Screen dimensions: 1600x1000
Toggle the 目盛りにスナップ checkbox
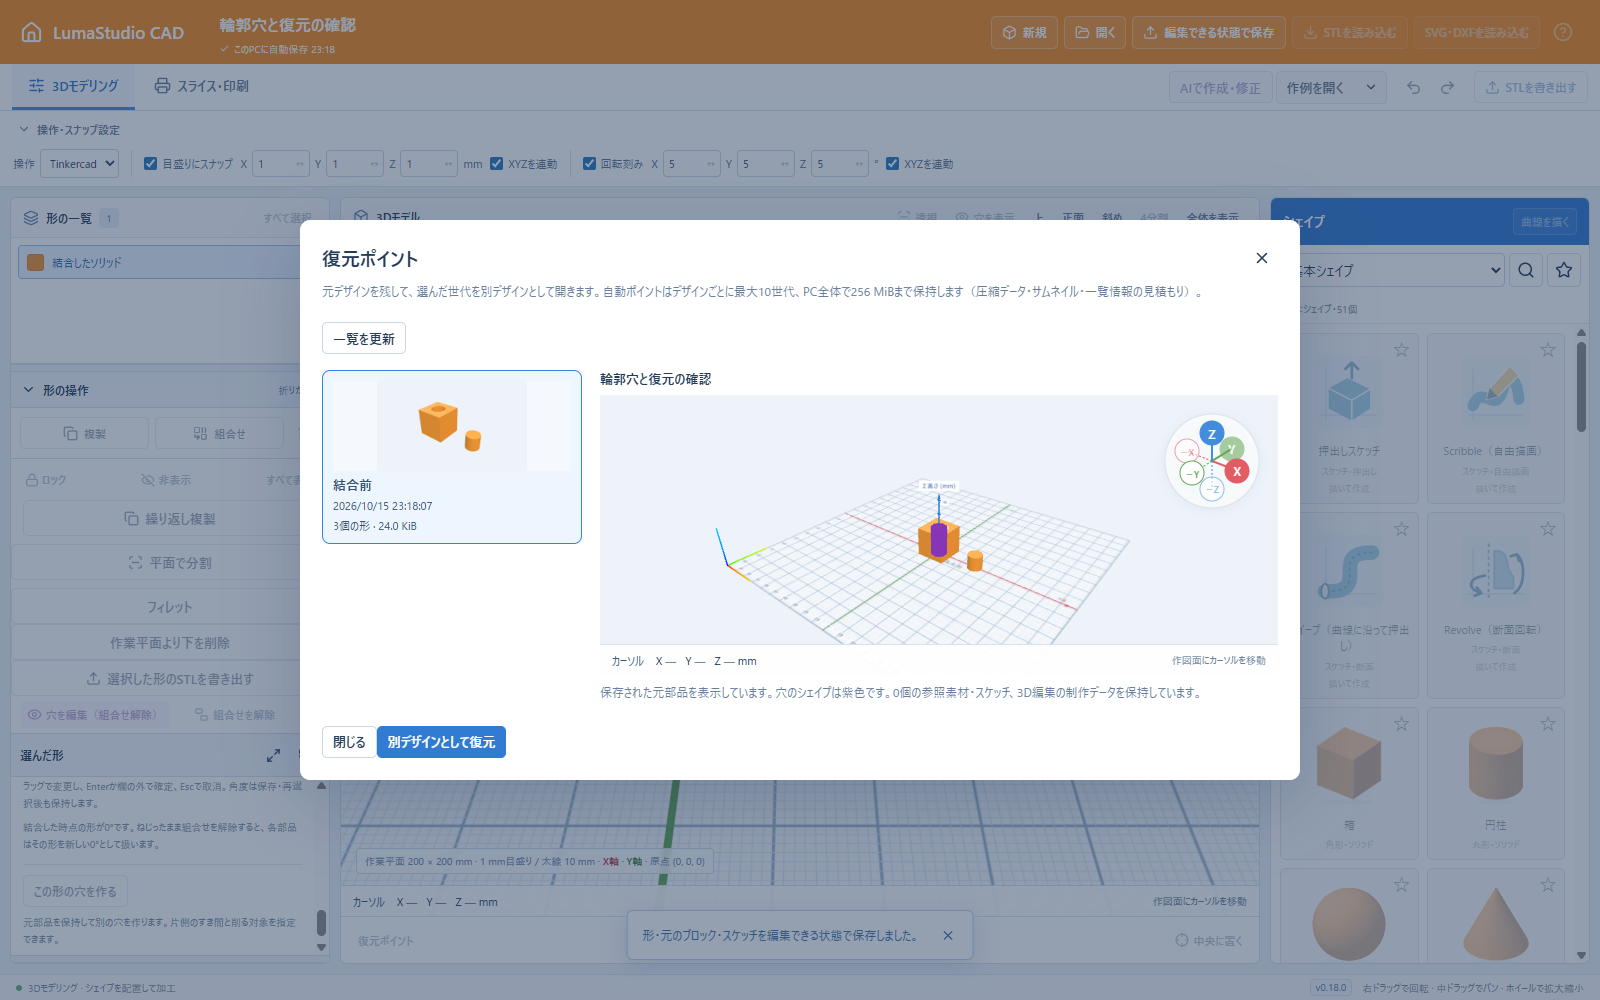[x=150, y=164]
